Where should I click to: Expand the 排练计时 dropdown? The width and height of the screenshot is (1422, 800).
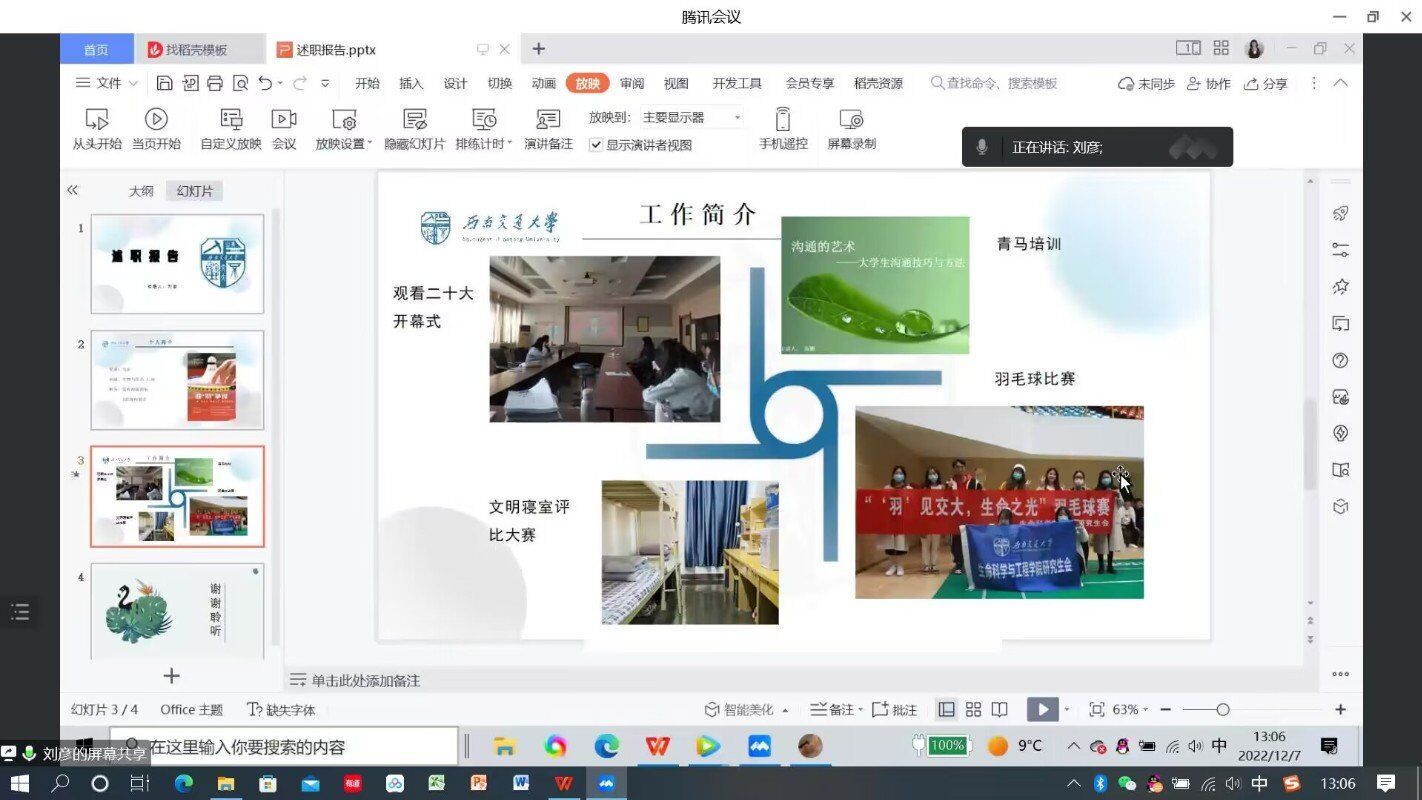point(510,143)
